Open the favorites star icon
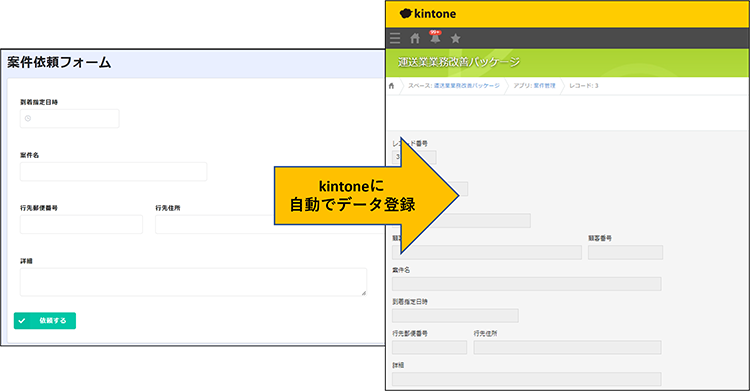Image resolution: width=750 pixels, height=391 pixels. pyautogui.click(x=455, y=38)
